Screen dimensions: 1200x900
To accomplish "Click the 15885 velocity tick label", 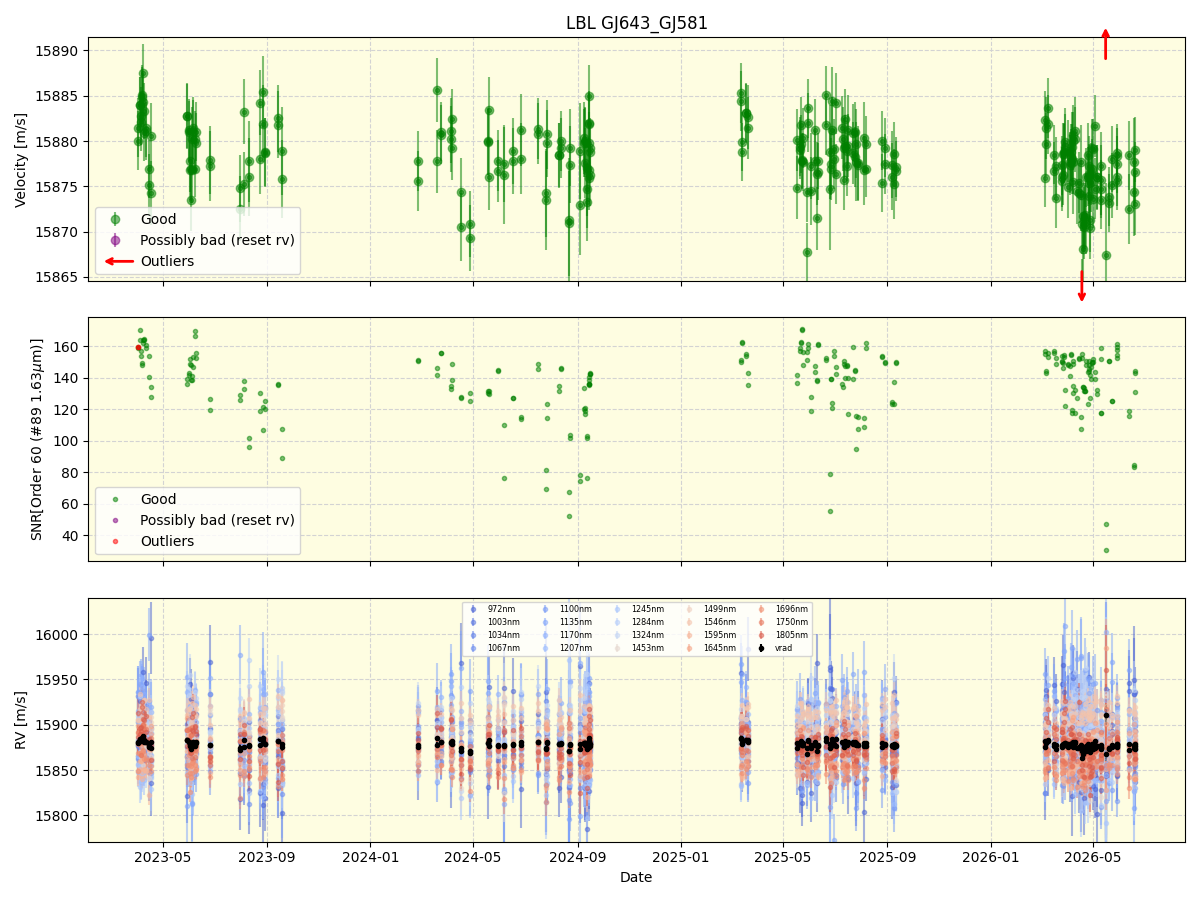I will [58, 97].
